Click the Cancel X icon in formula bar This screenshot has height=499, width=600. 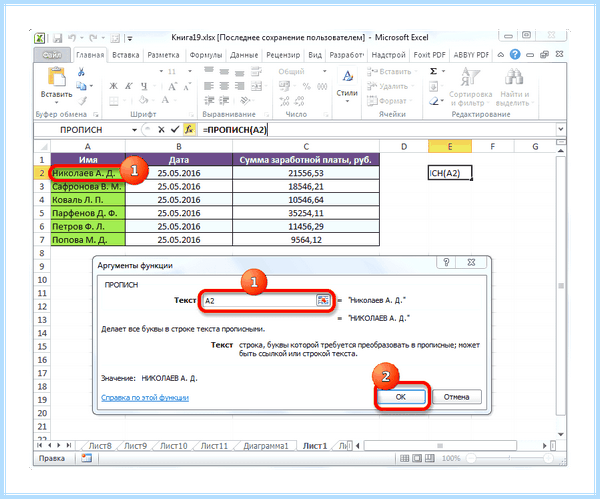[161, 130]
